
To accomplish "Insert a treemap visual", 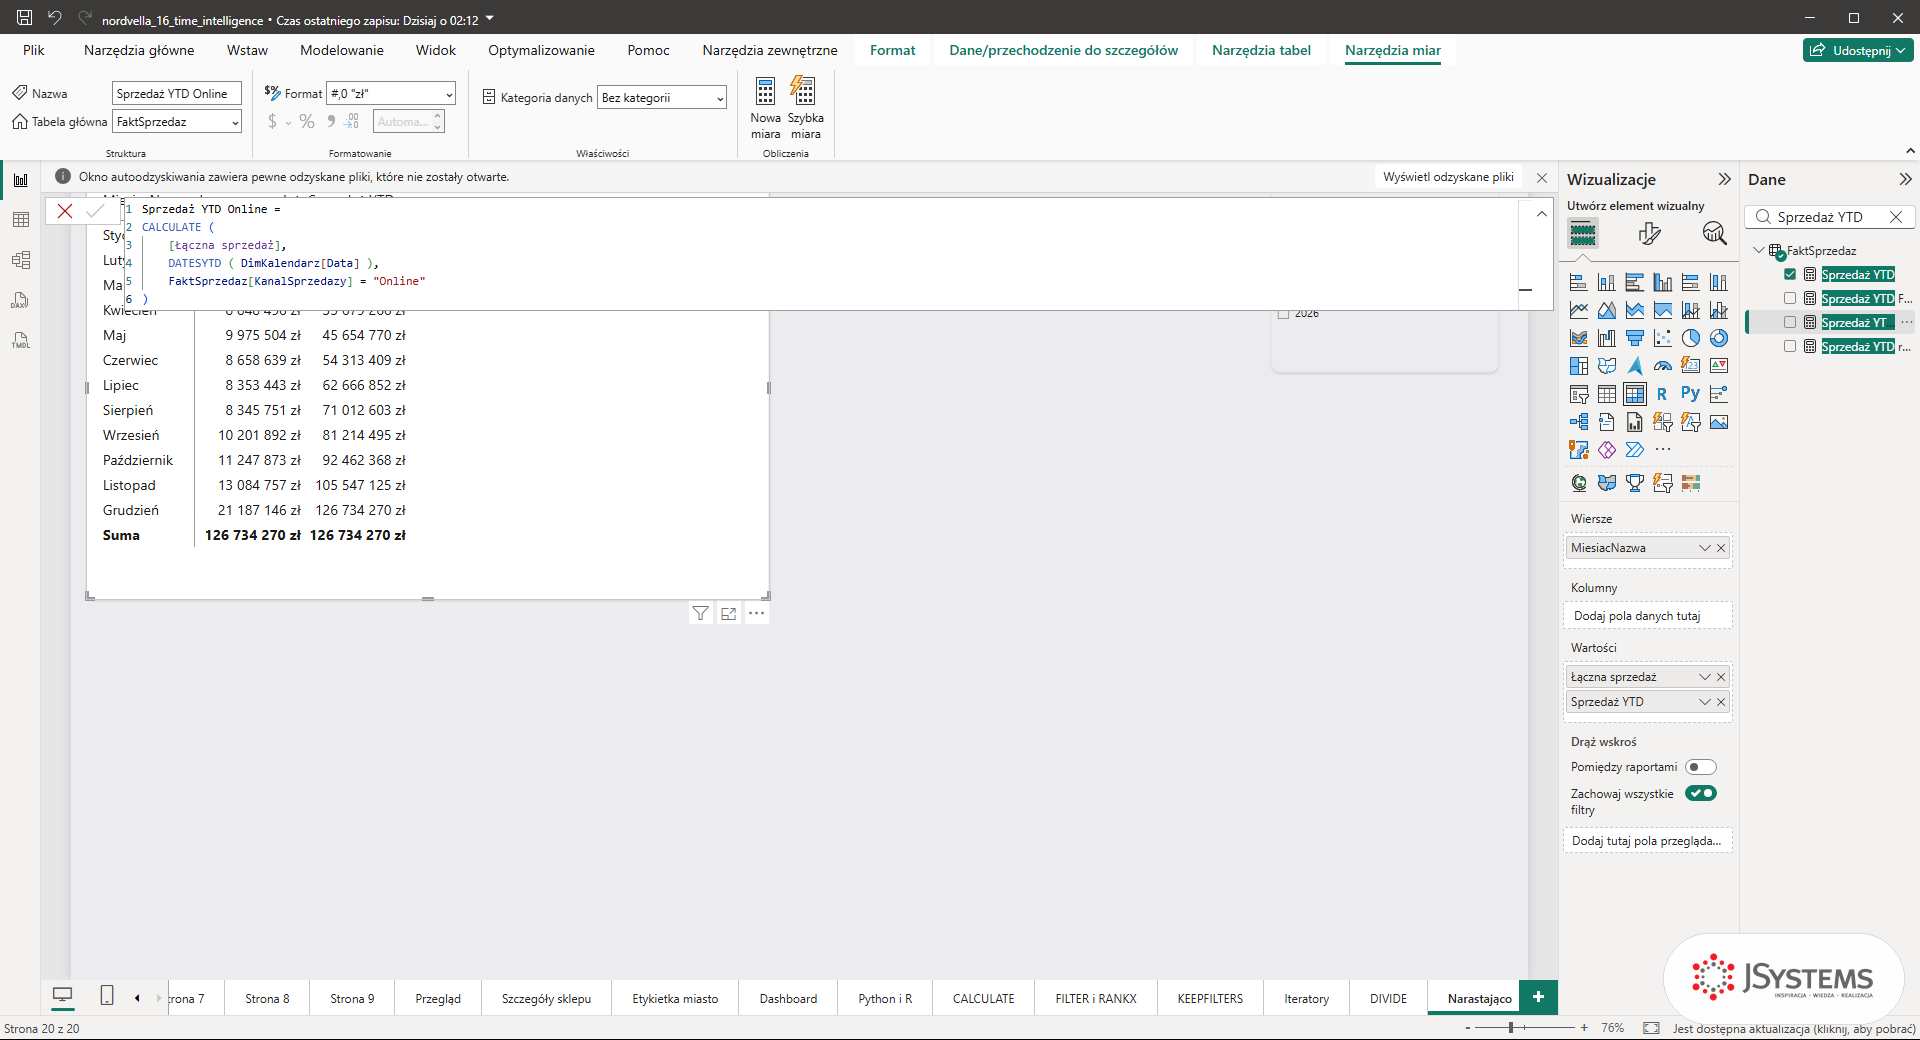I will pos(1579,366).
